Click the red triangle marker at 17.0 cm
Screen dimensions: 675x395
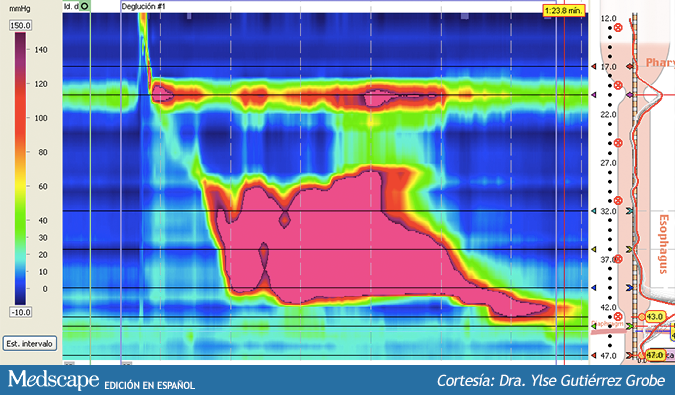(594, 67)
